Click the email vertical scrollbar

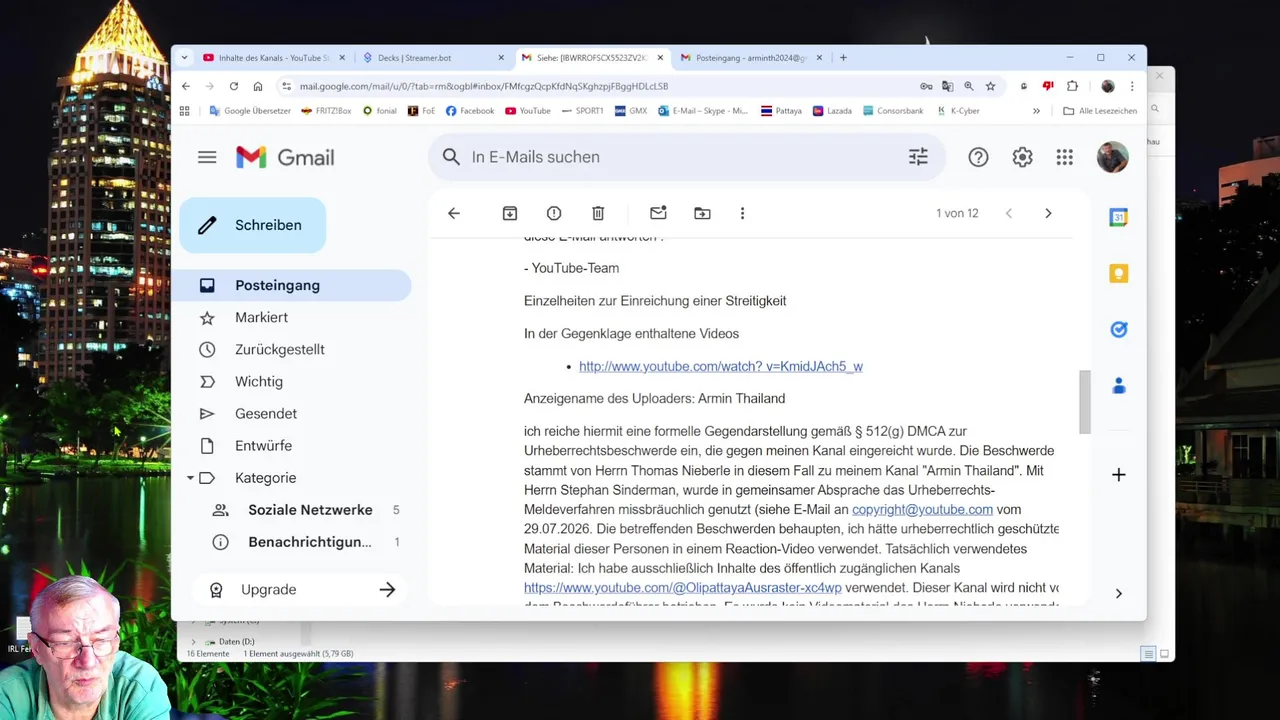coord(1085,402)
